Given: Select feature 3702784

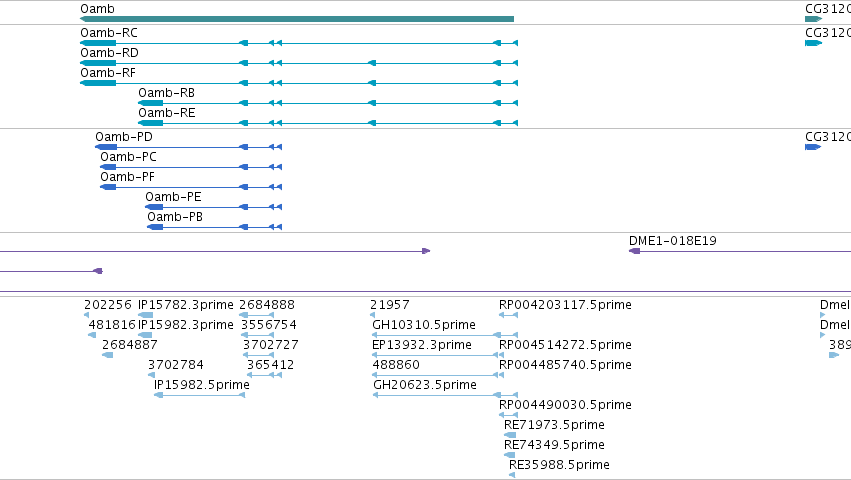Looking at the screenshot, I should point(176,365).
